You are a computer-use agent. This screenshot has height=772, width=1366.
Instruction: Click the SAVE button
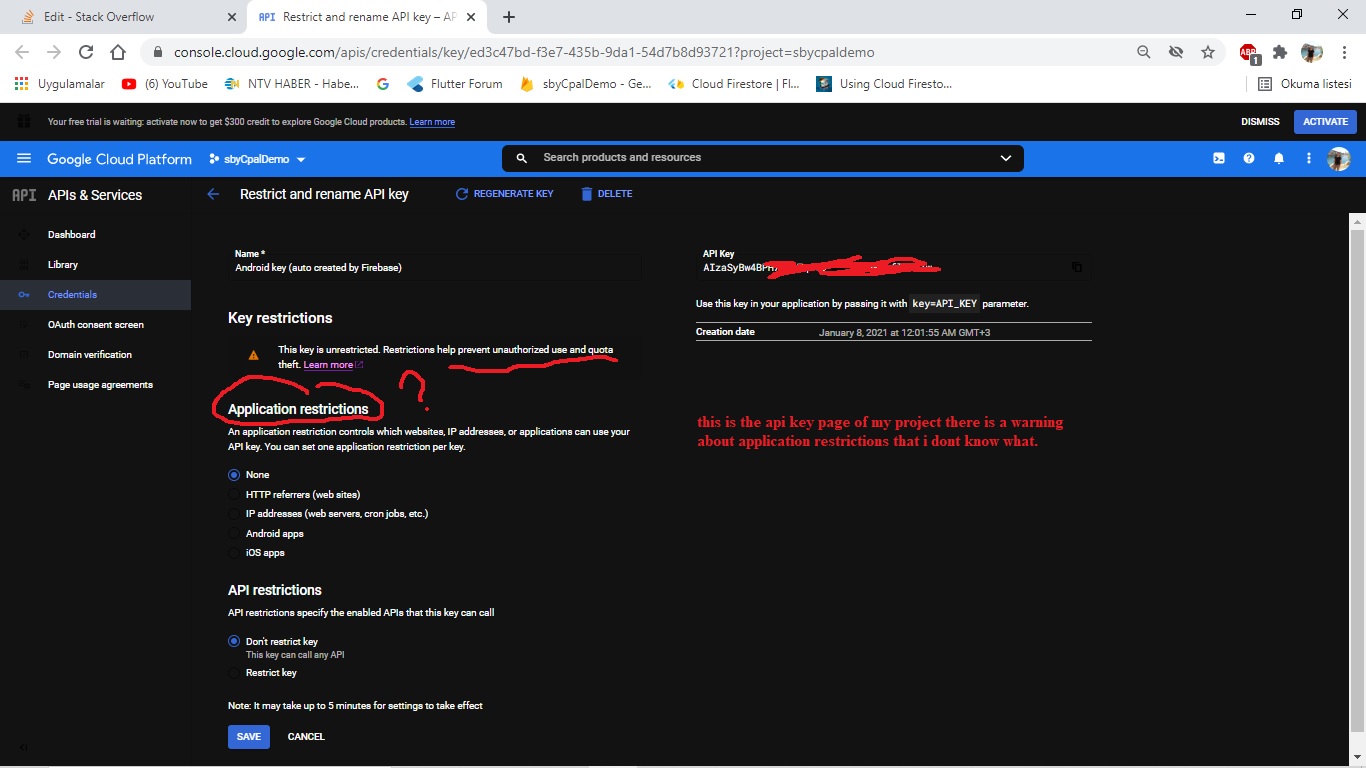(249, 737)
